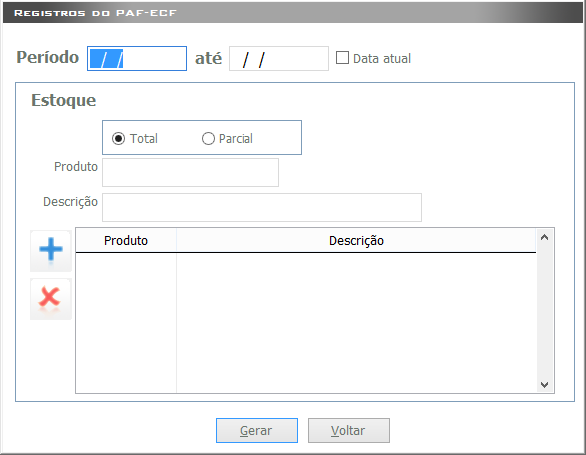This screenshot has width=586, height=455.
Task: Click the Registros do PAF-ECF title bar
Action: pos(293,13)
